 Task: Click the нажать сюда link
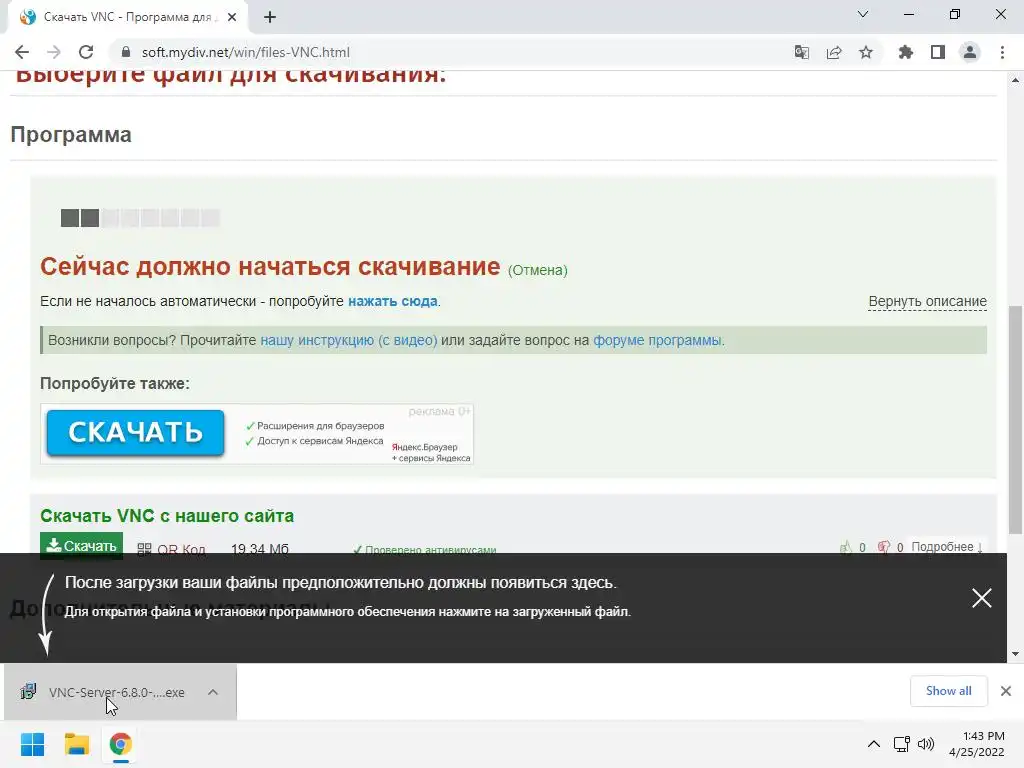pos(392,302)
